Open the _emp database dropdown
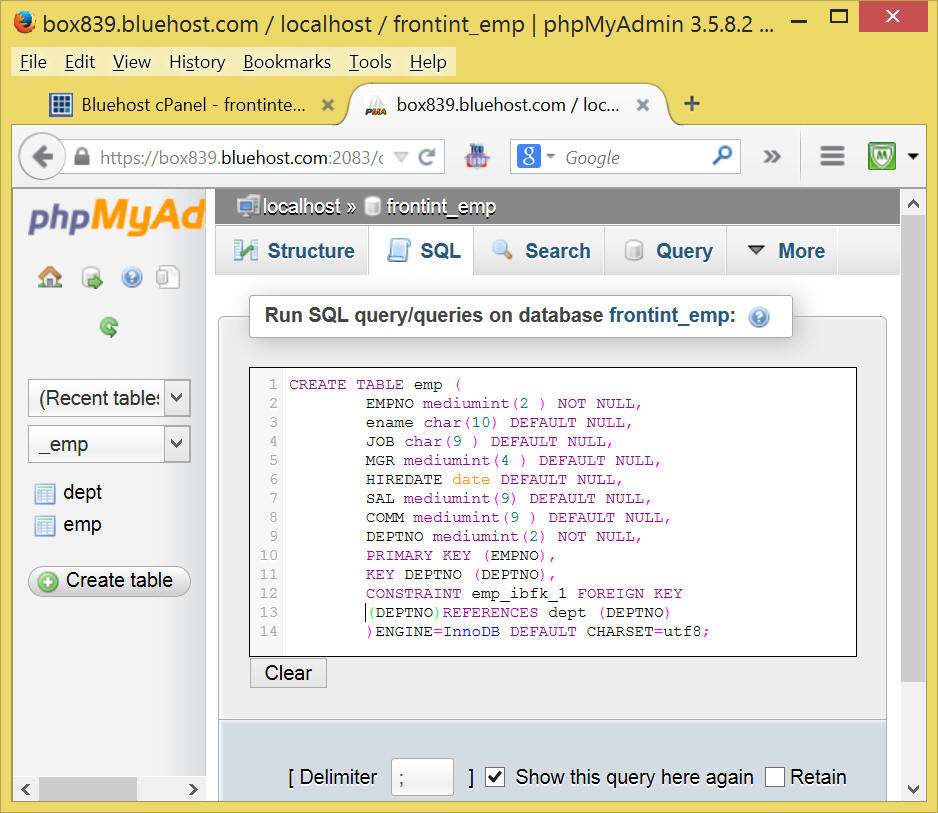The image size is (938, 813). click(176, 444)
